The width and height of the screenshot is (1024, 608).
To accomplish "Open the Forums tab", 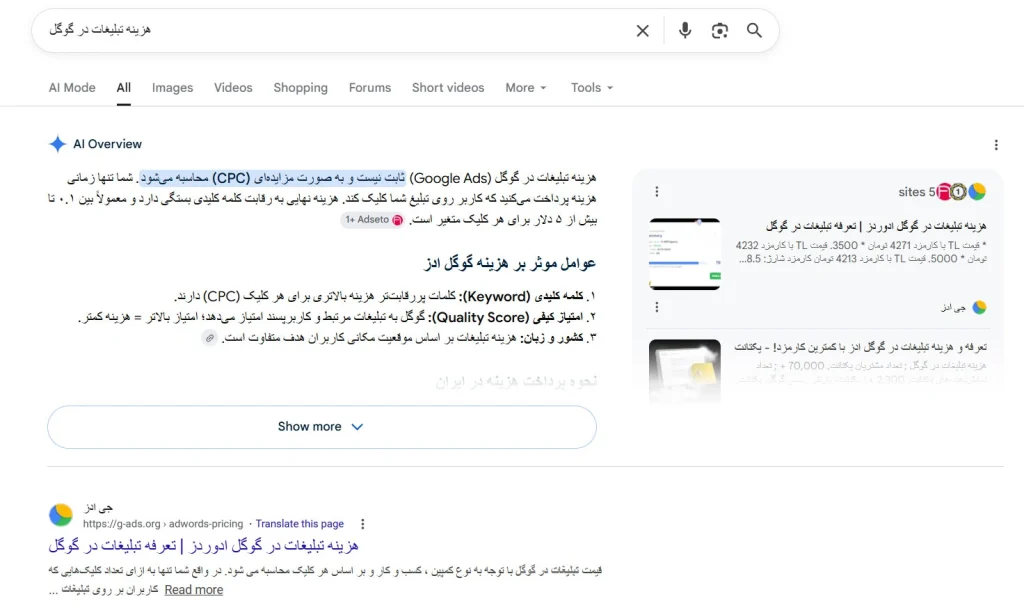I will point(370,88).
